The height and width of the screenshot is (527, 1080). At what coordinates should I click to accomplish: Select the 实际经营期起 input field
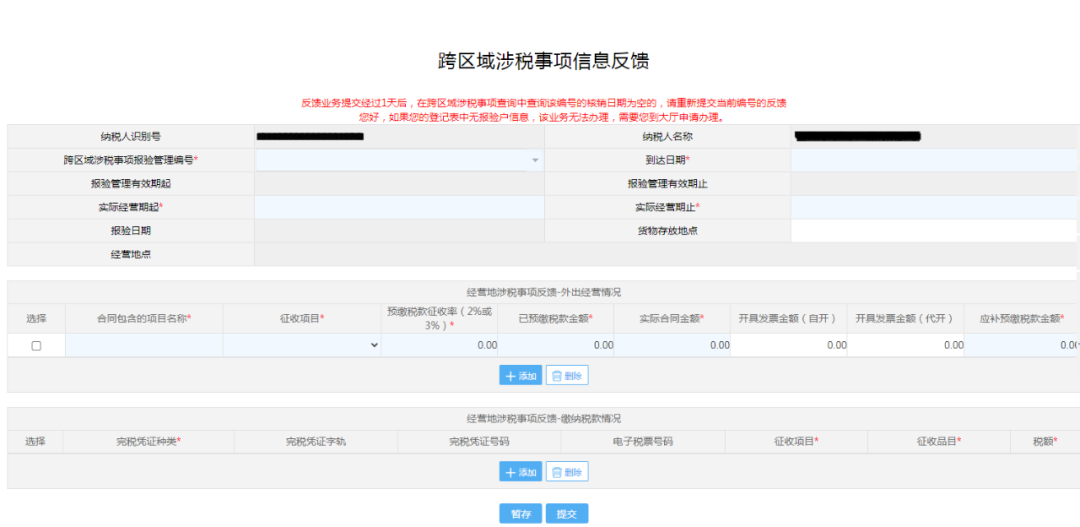pos(399,207)
